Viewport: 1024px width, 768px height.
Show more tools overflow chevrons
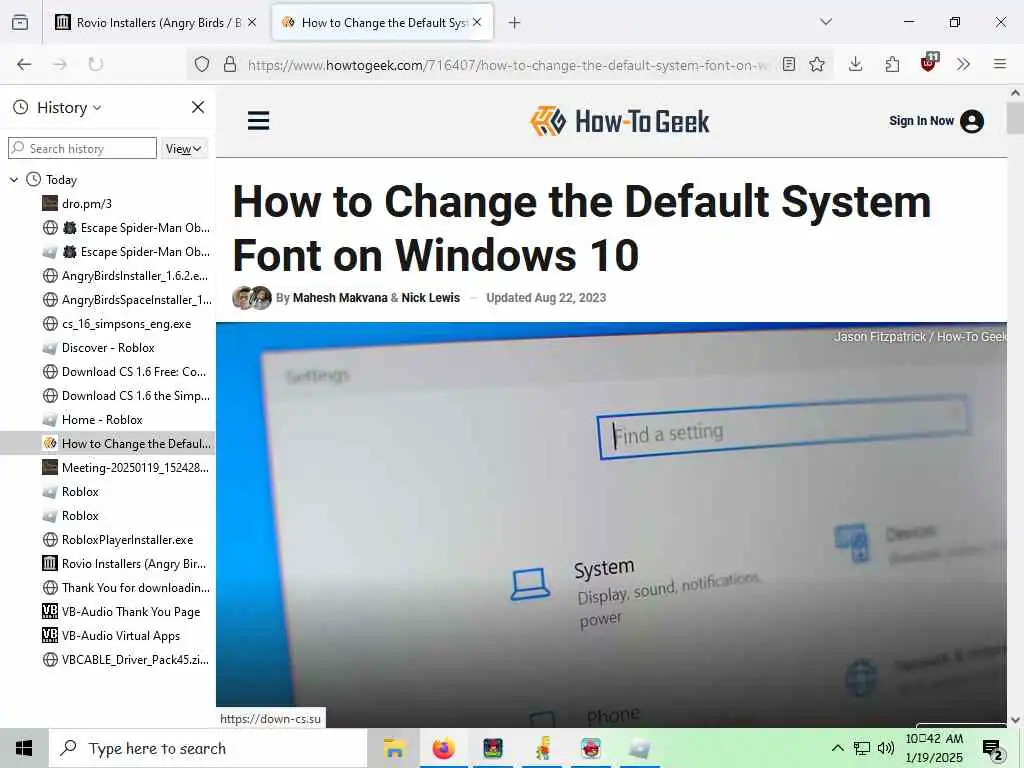(x=963, y=64)
